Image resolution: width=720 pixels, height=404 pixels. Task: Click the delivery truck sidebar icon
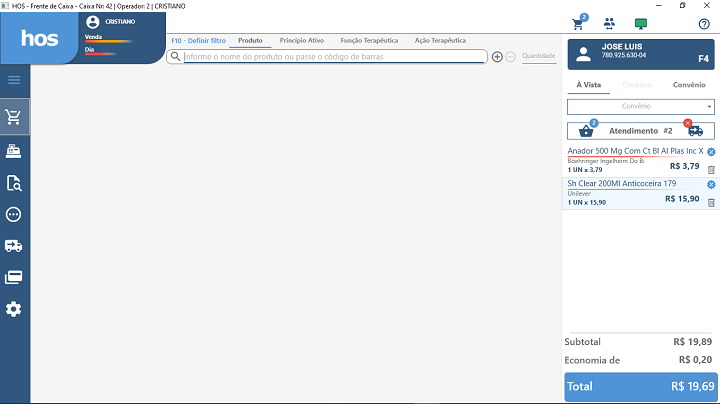click(14, 245)
